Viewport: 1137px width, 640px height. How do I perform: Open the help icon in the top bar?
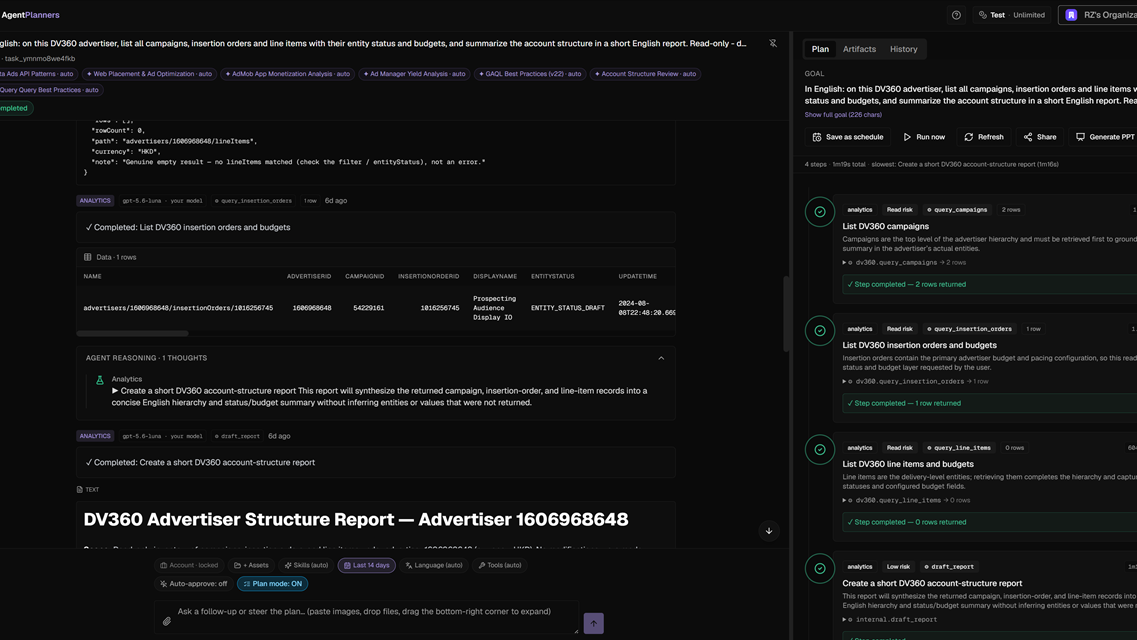(956, 15)
